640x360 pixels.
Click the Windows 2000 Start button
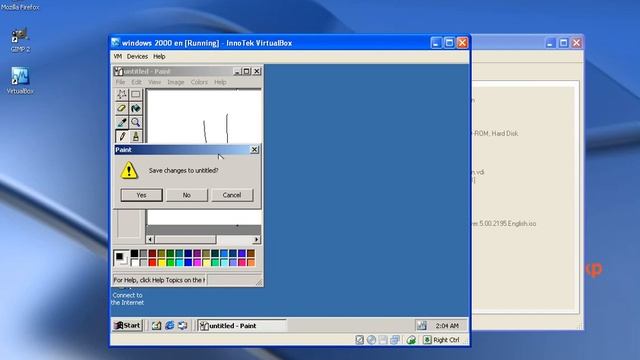[127, 325]
